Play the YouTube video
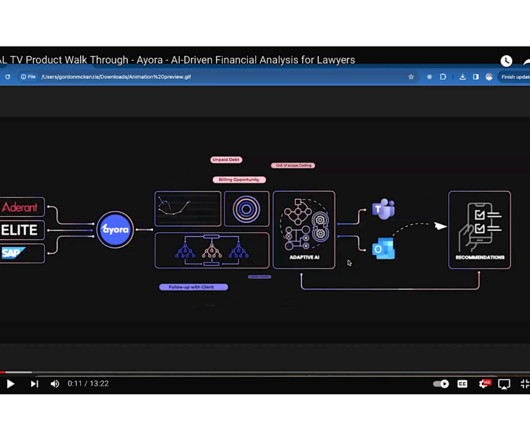The height and width of the screenshot is (442, 530). (x=10, y=384)
